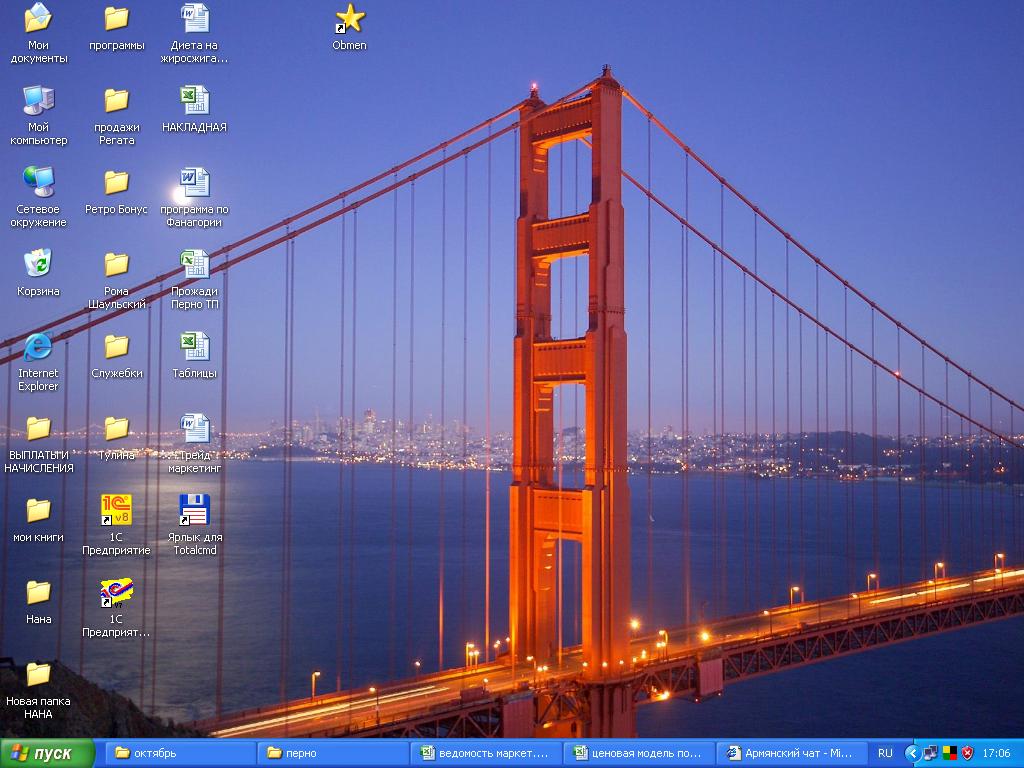Click the red security shield tray icon
Viewport: 1024px width, 768px height.
click(967, 753)
